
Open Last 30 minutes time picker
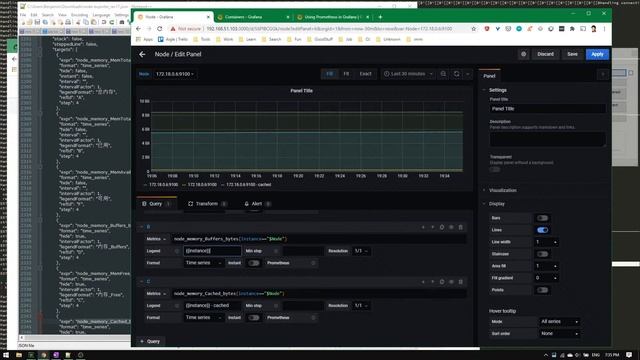[408, 74]
